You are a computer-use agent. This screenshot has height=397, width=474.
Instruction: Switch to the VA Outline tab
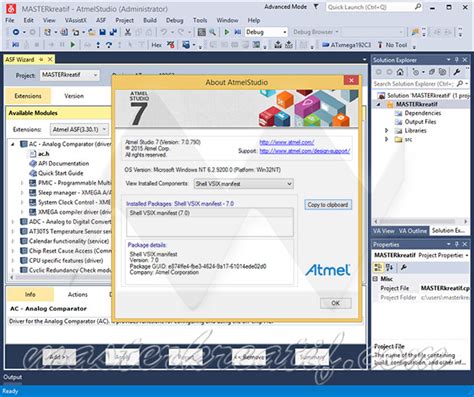413,231
